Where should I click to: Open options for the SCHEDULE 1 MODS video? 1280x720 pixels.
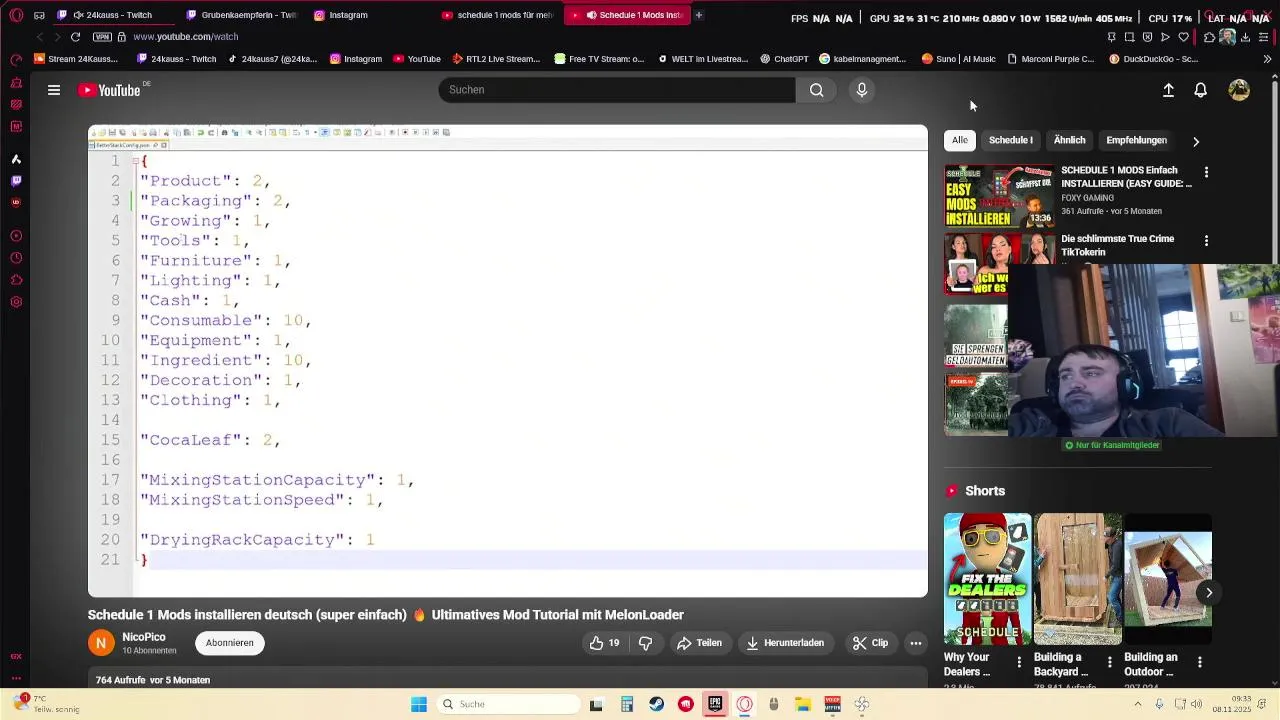point(1206,173)
